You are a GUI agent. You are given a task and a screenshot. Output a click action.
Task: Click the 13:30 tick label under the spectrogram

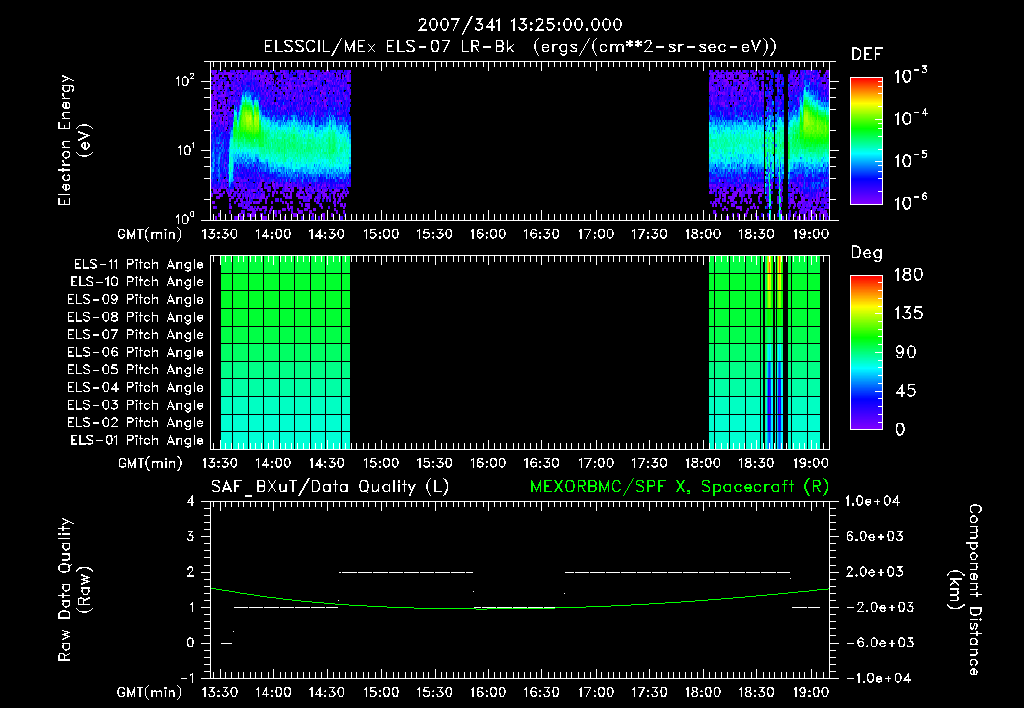pos(219,234)
